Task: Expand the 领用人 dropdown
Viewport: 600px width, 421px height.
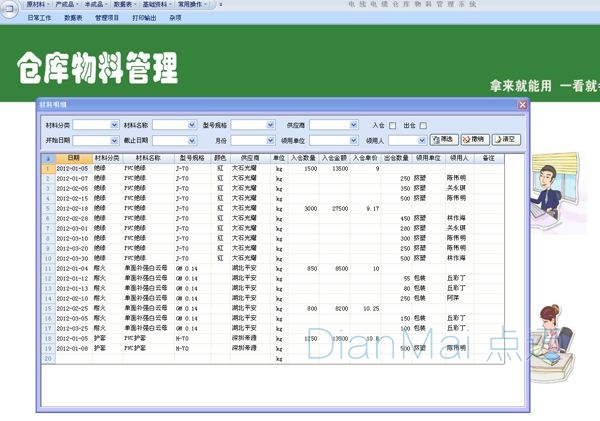Action: pyautogui.click(x=422, y=140)
